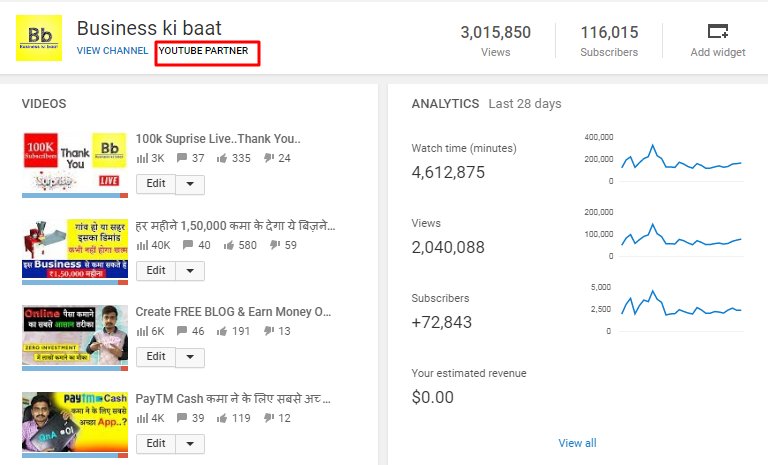
Task: Click the Add widget icon
Action: point(718,31)
